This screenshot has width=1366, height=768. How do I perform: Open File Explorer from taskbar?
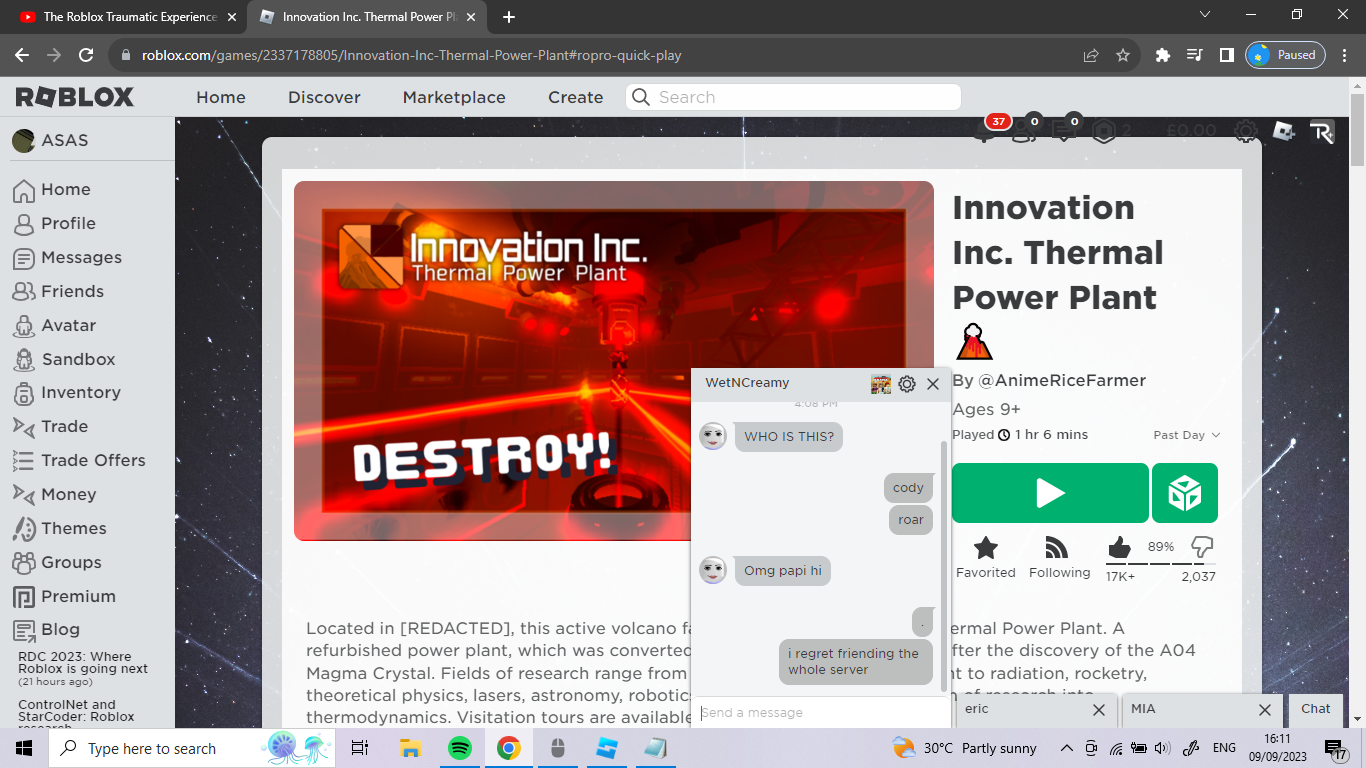[x=410, y=748]
